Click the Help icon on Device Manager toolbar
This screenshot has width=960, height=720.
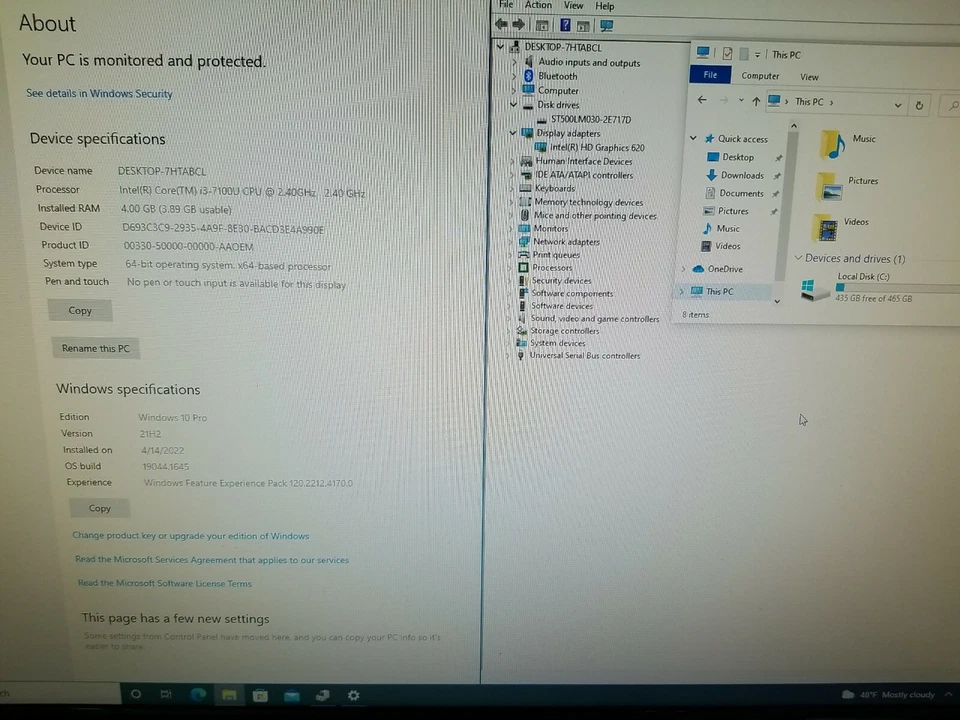tap(565, 25)
